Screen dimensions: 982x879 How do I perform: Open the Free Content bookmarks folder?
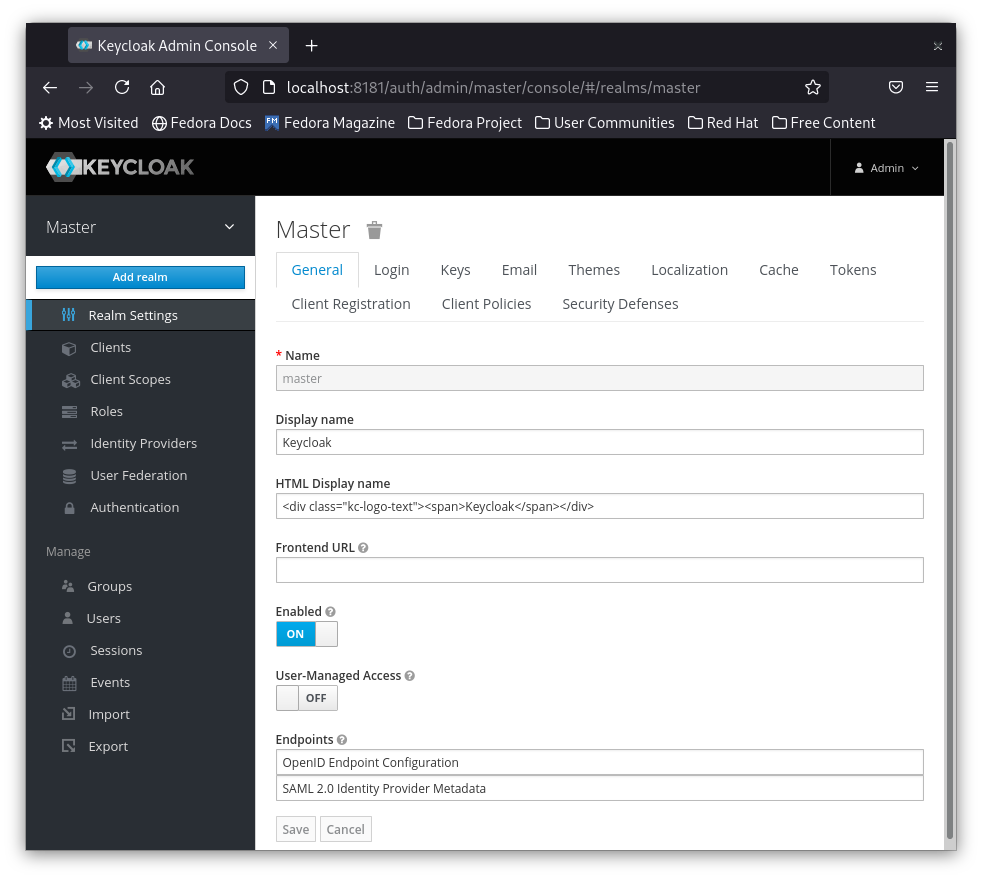824,123
